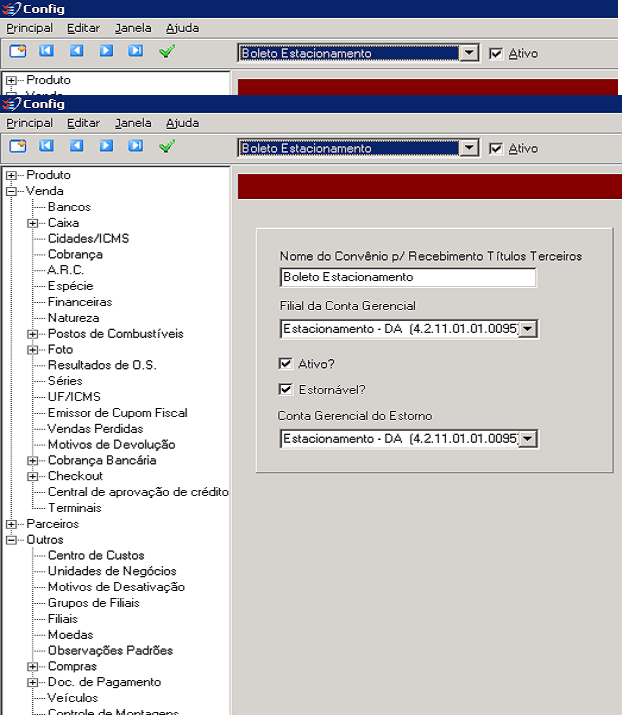Expand Produto node in front window tree

(11, 176)
